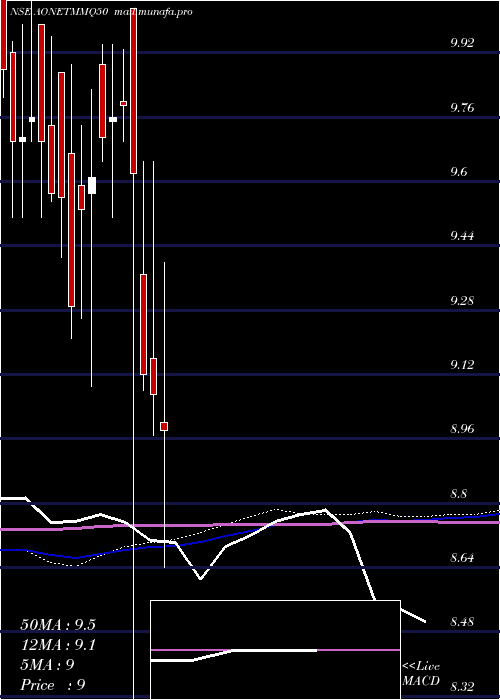Click the 8.64 price axis label

coord(462,558)
